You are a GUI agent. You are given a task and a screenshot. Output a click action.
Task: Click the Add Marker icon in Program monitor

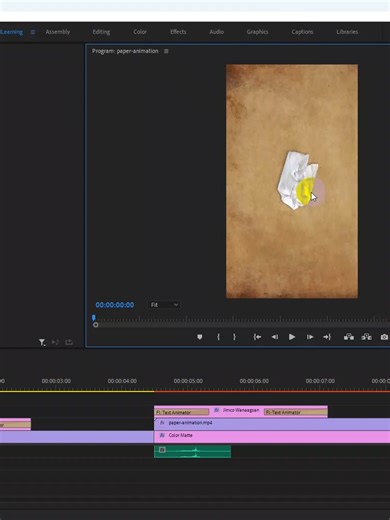(200, 337)
